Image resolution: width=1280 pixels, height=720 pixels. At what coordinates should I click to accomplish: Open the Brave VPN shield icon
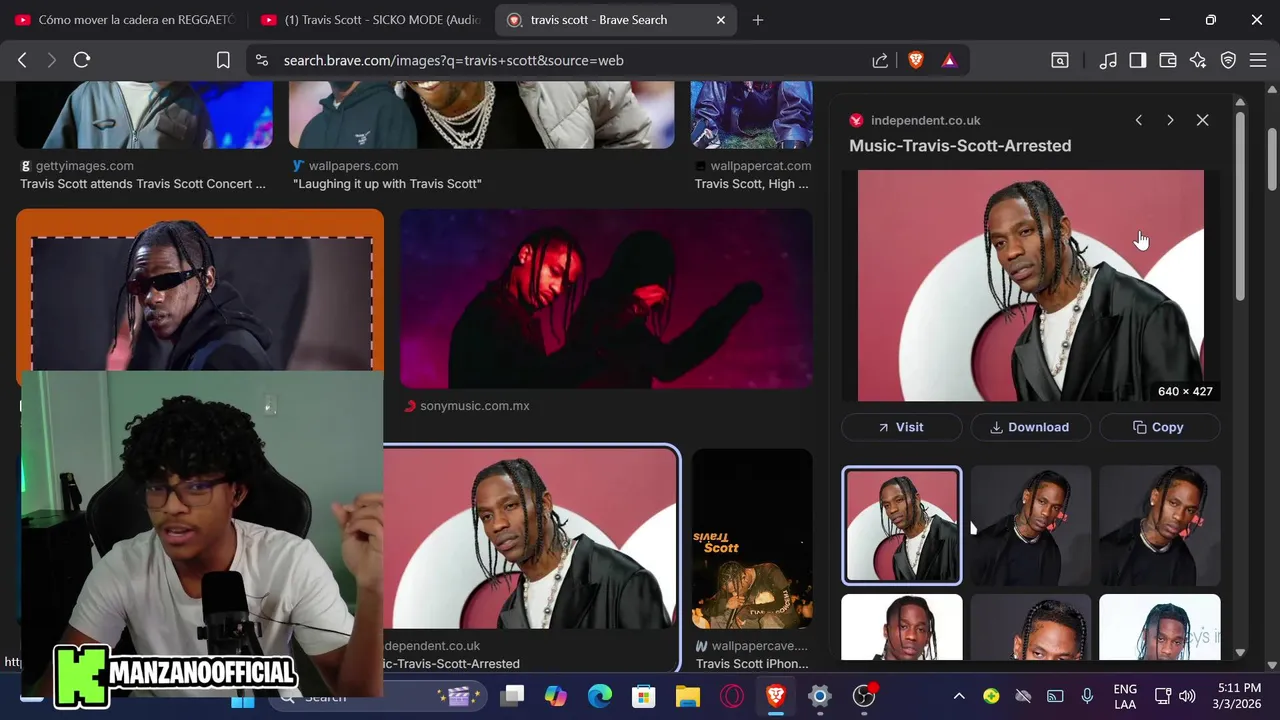coord(1228,60)
